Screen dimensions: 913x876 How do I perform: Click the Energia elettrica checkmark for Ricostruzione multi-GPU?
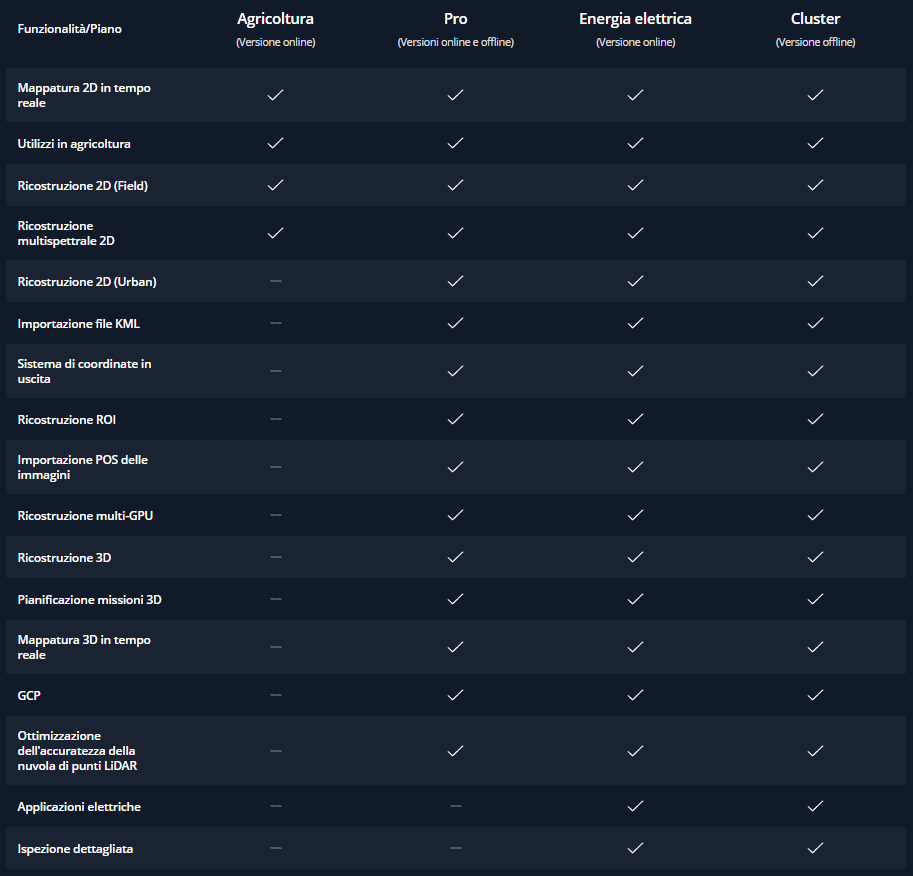coord(635,515)
